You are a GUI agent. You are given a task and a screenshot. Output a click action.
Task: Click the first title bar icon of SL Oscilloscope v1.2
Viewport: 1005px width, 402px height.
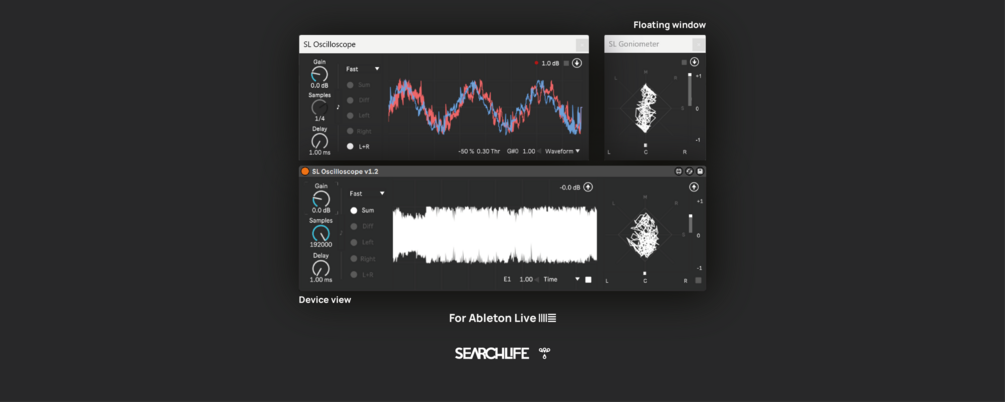click(678, 171)
